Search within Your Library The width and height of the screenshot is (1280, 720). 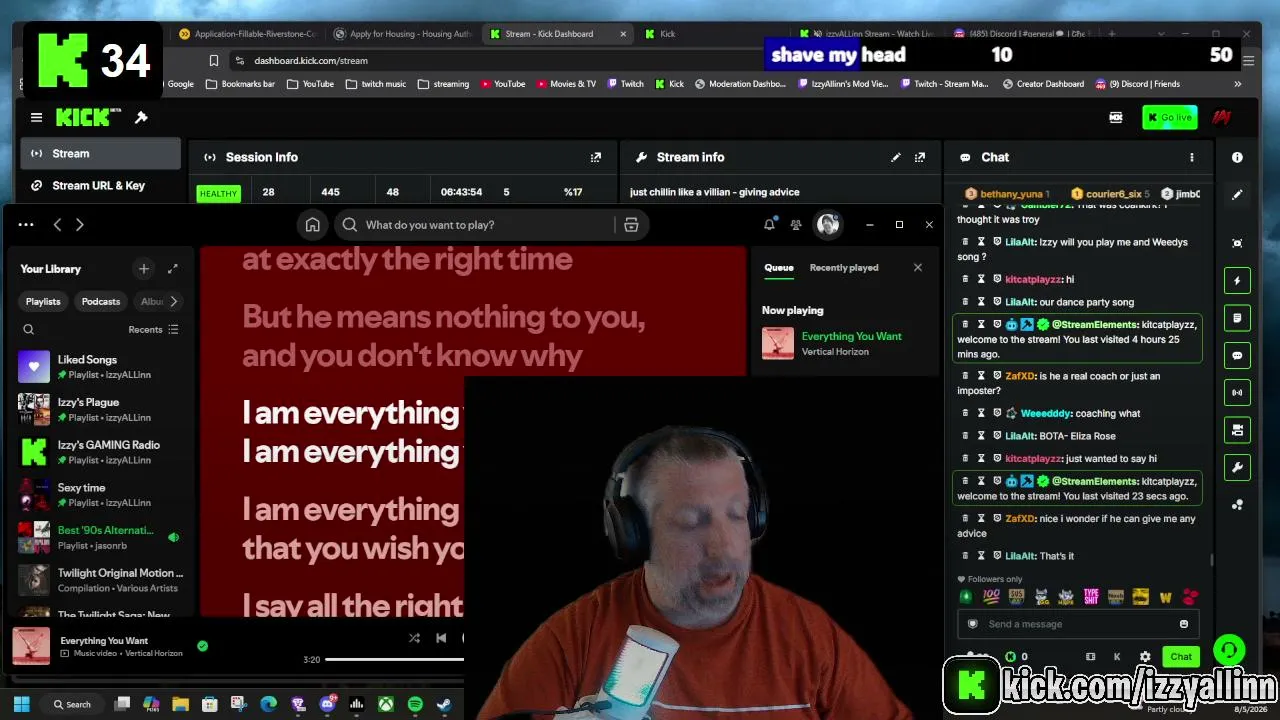pos(28,330)
